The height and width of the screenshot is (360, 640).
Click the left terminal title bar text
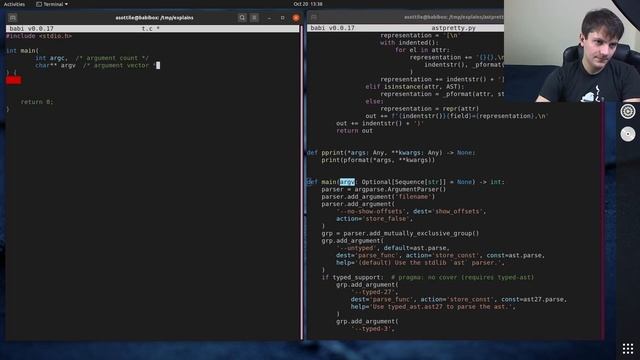(154, 18)
